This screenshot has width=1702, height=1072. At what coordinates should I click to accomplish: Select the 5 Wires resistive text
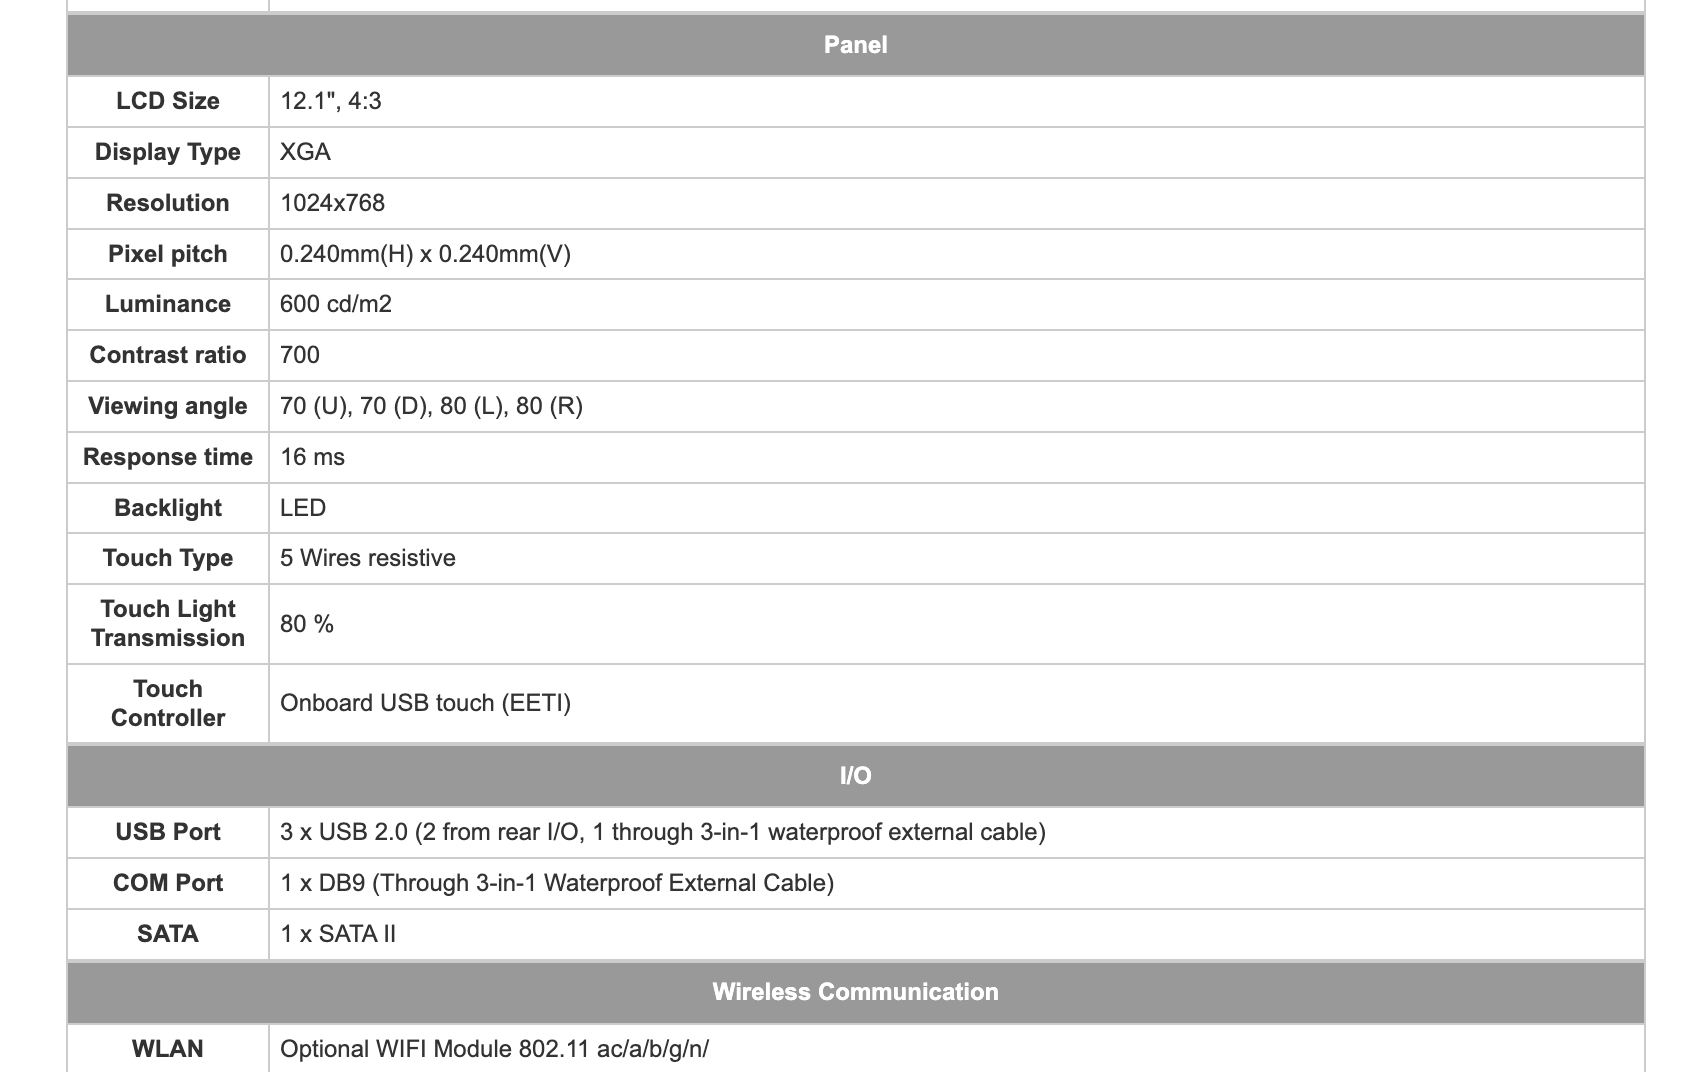pyautogui.click(x=368, y=558)
